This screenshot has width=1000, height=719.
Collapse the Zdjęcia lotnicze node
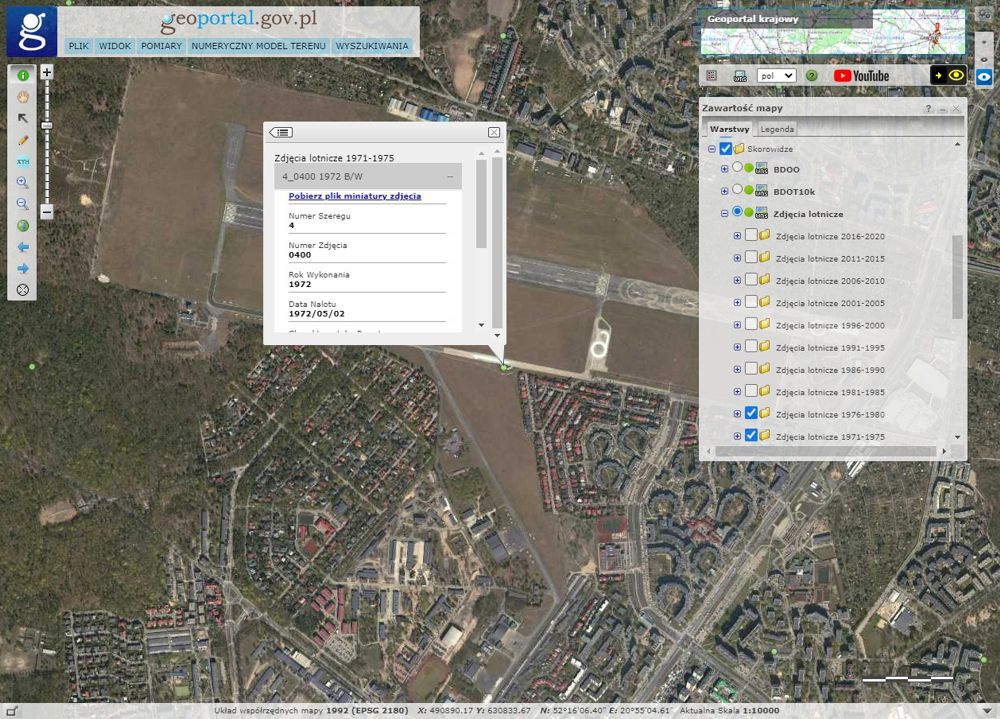coord(724,214)
